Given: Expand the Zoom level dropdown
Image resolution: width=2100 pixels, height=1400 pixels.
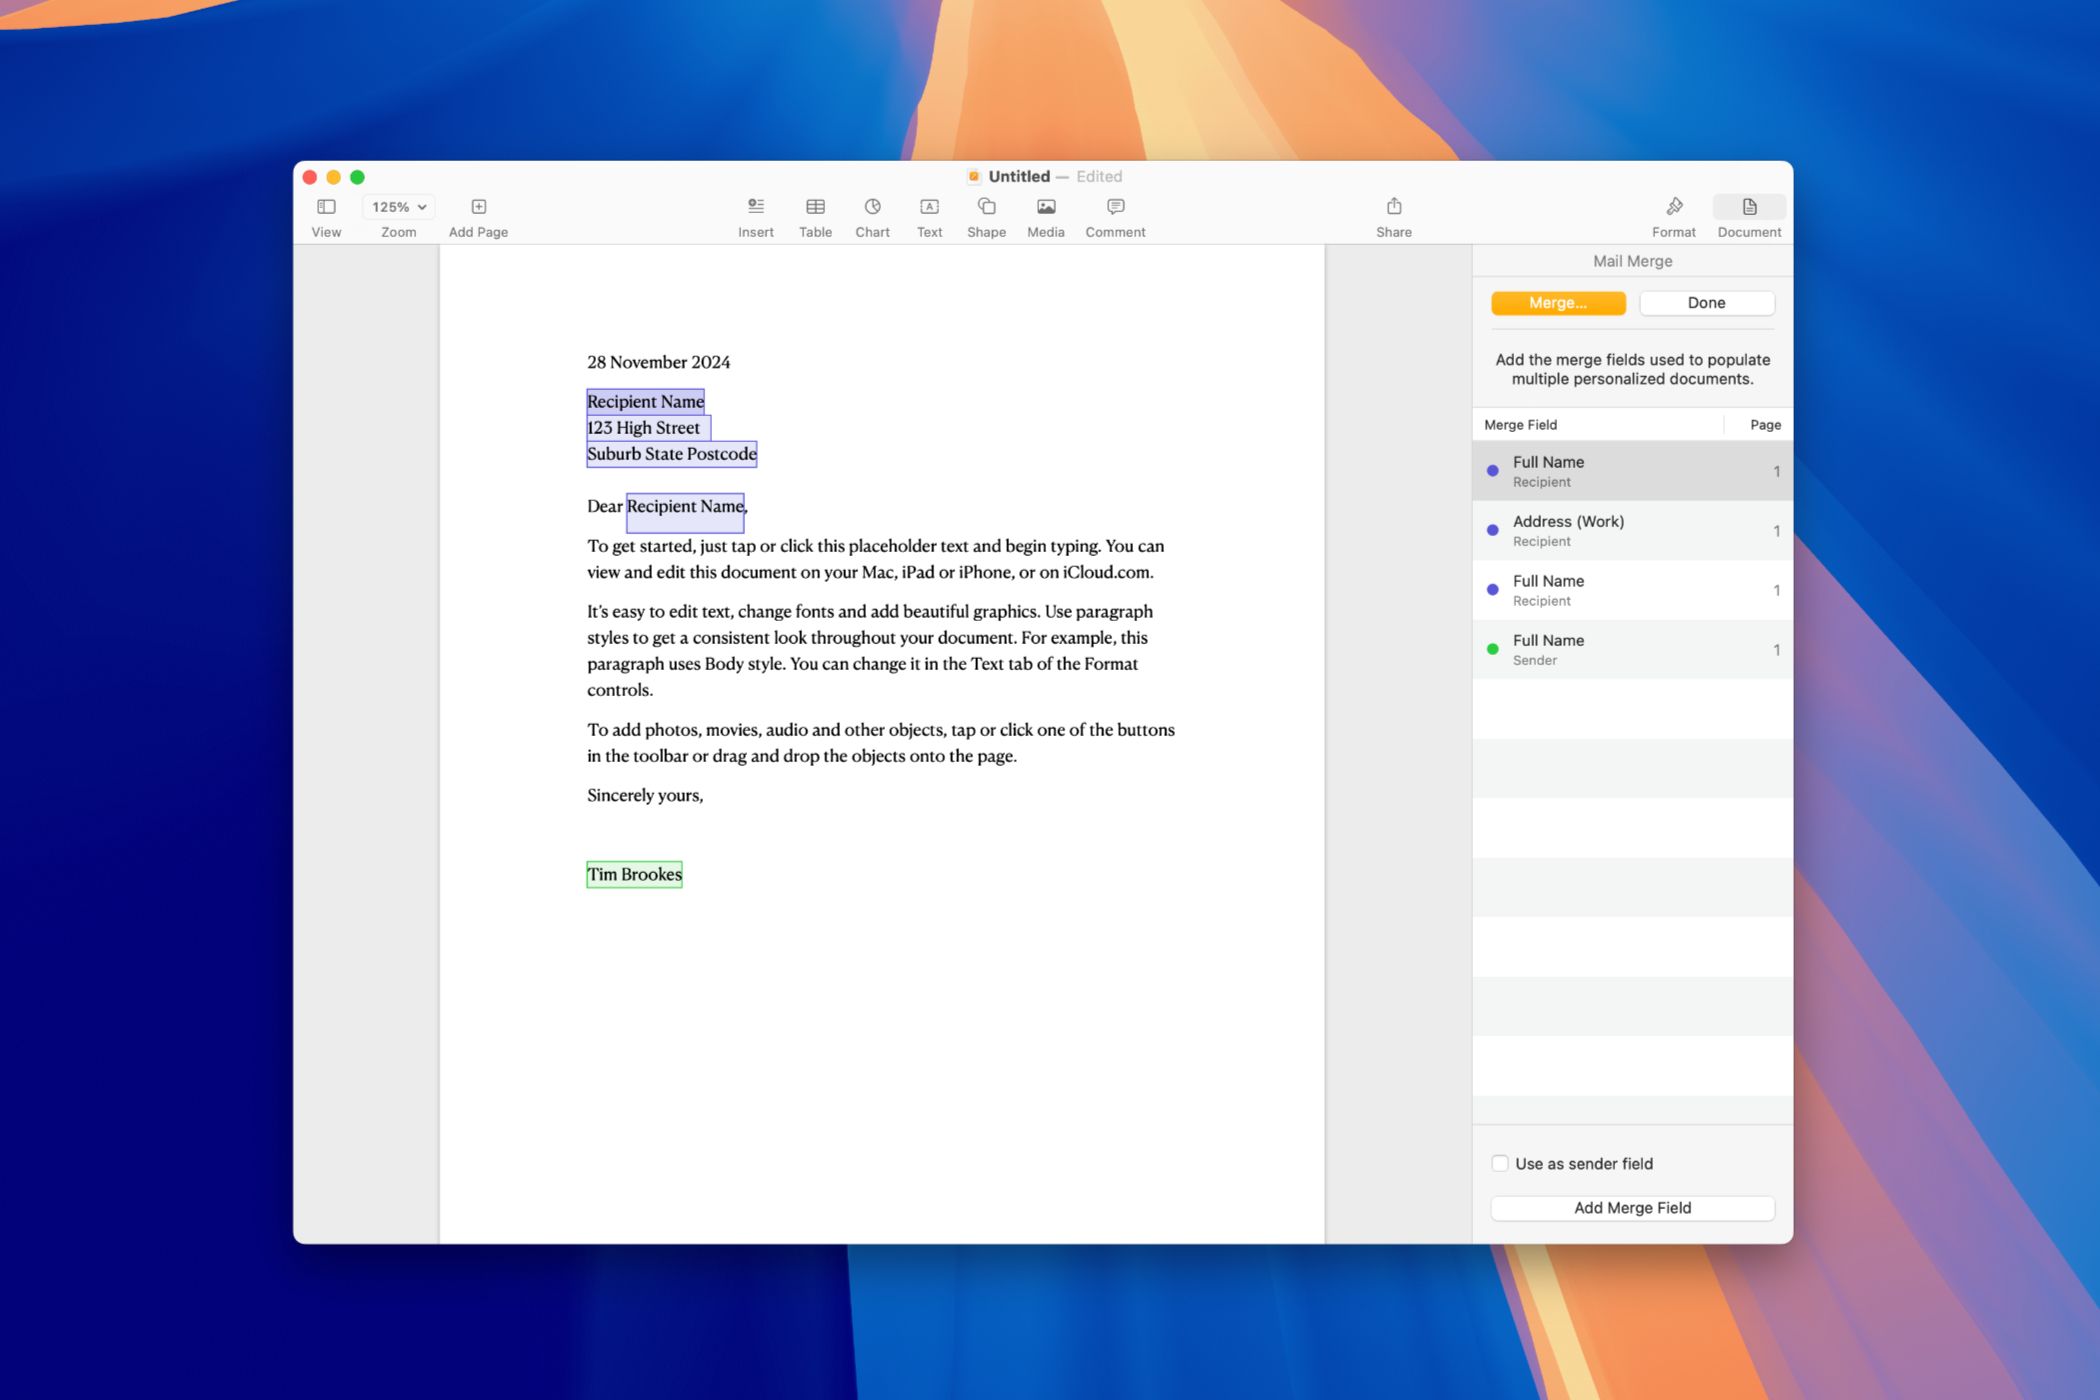Looking at the screenshot, I should [395, 208].
